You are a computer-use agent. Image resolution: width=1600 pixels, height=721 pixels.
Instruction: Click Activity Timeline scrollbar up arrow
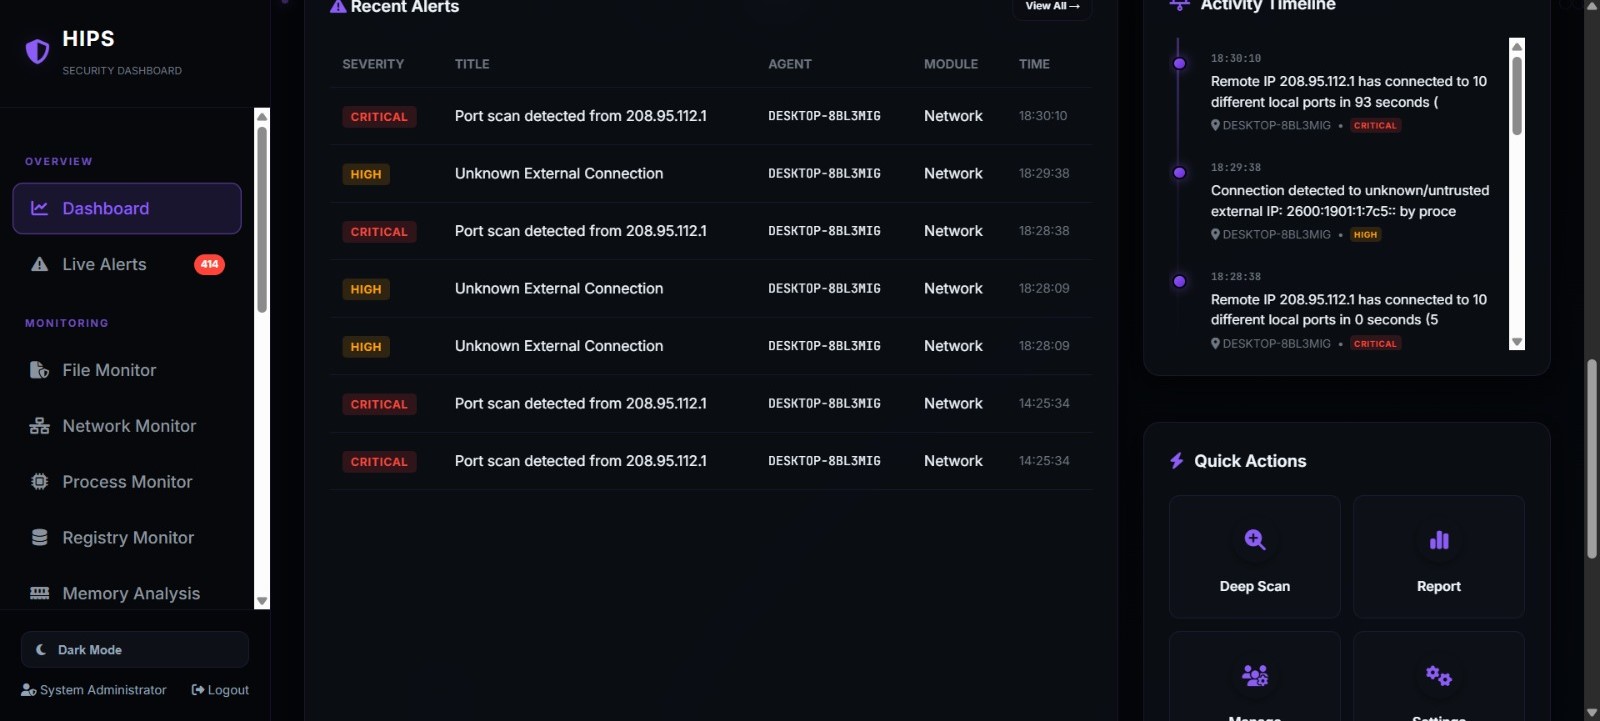(1517, 46)
